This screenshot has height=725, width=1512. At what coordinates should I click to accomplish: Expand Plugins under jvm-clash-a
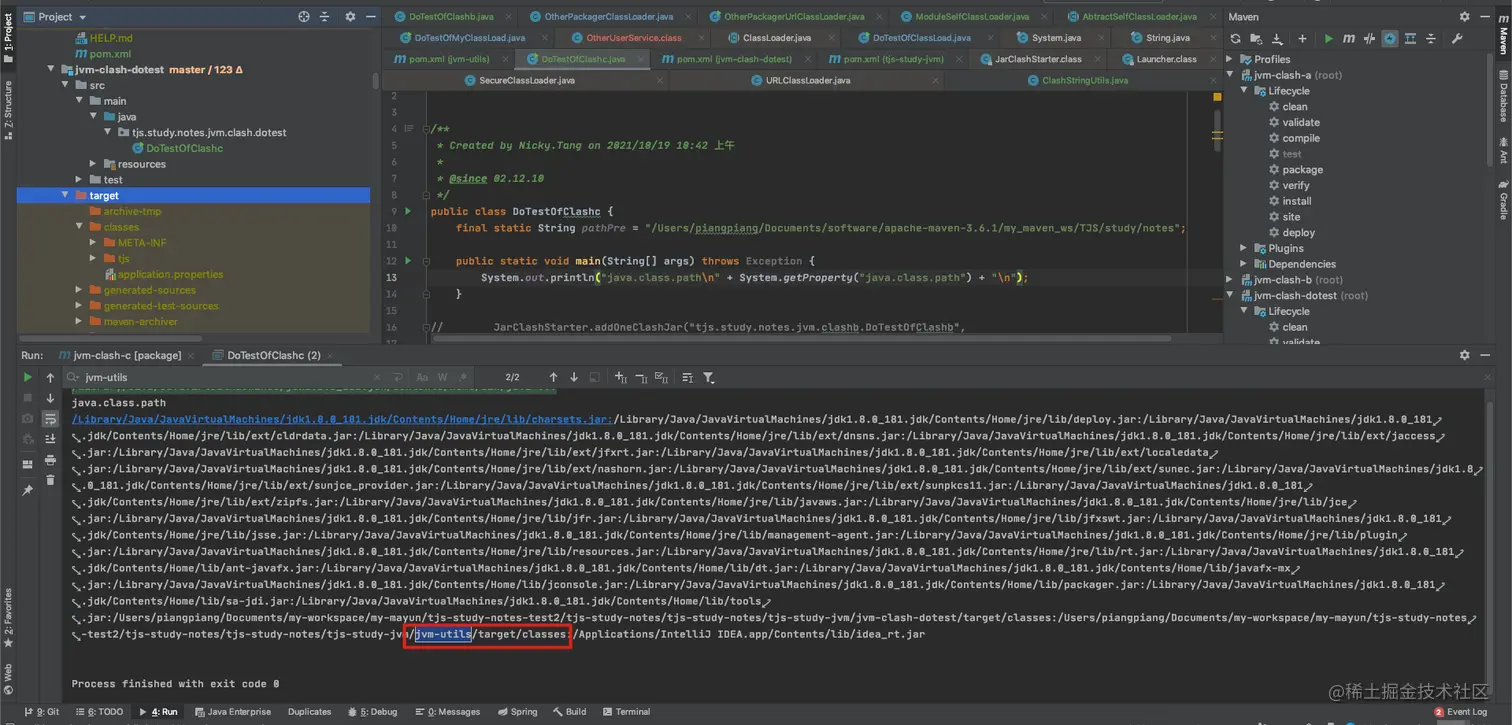tap(1244, 248)
